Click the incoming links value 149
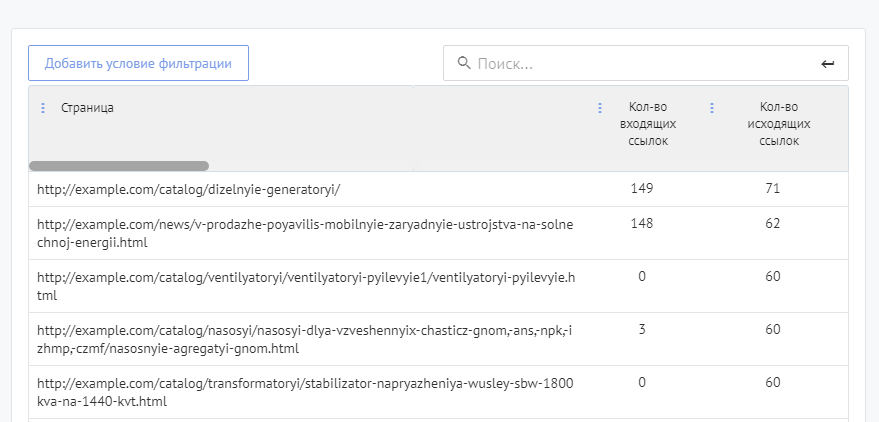Image resolution: width=879 pixels, height=422 pixels. click(642, 188)
